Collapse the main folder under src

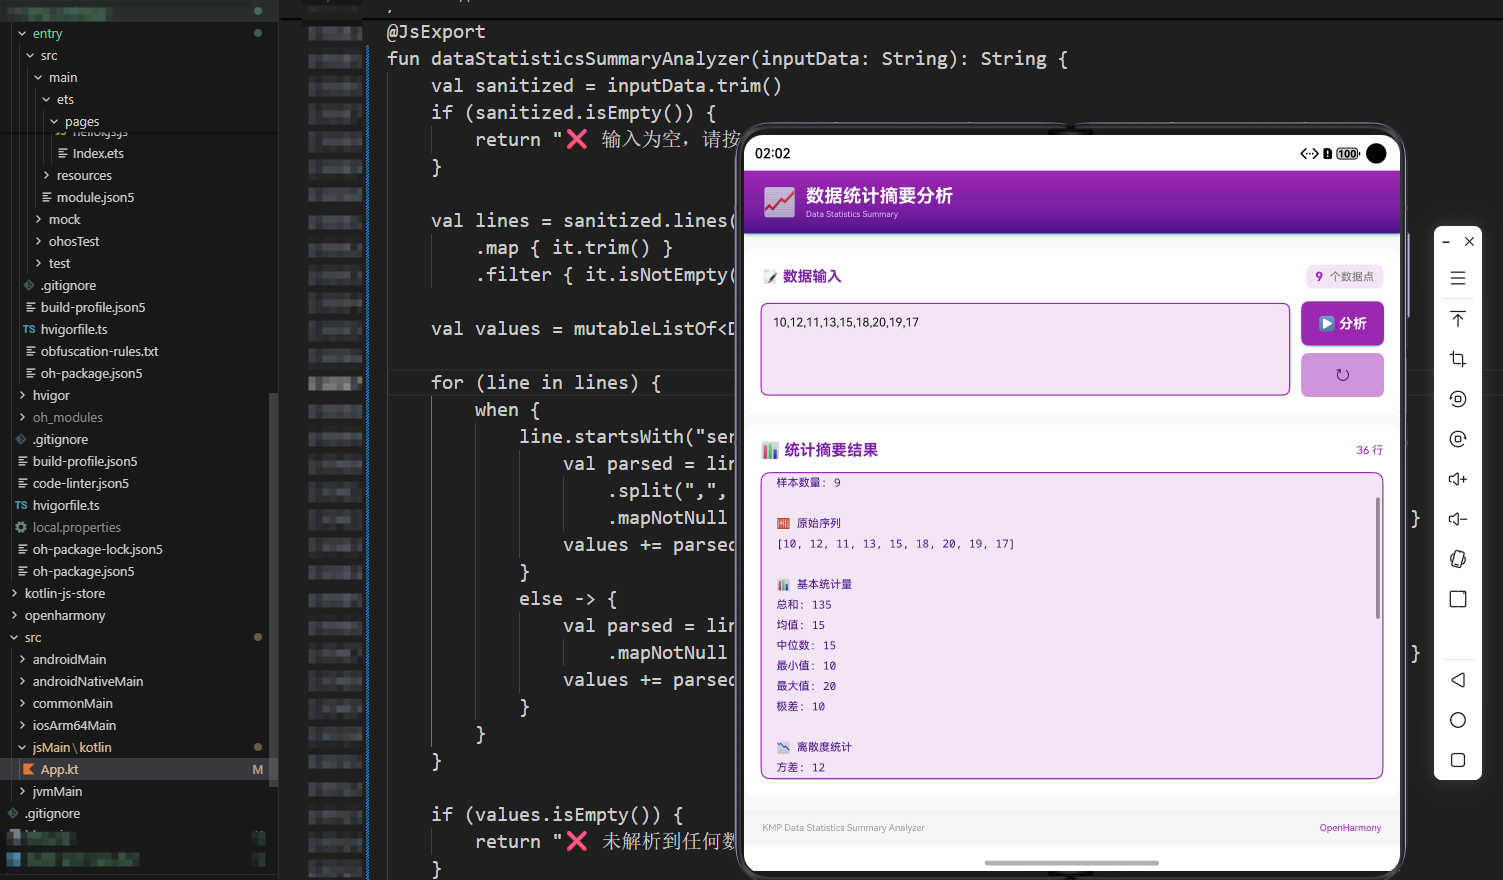pyautogui.click(x=38, y=78)
